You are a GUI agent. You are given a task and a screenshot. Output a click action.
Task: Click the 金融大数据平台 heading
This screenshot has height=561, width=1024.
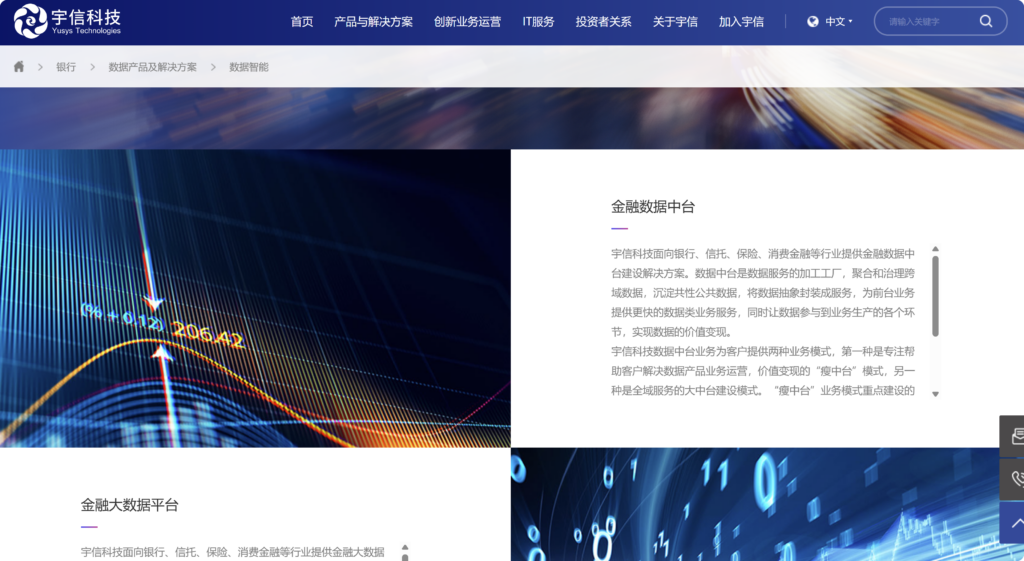129,505
